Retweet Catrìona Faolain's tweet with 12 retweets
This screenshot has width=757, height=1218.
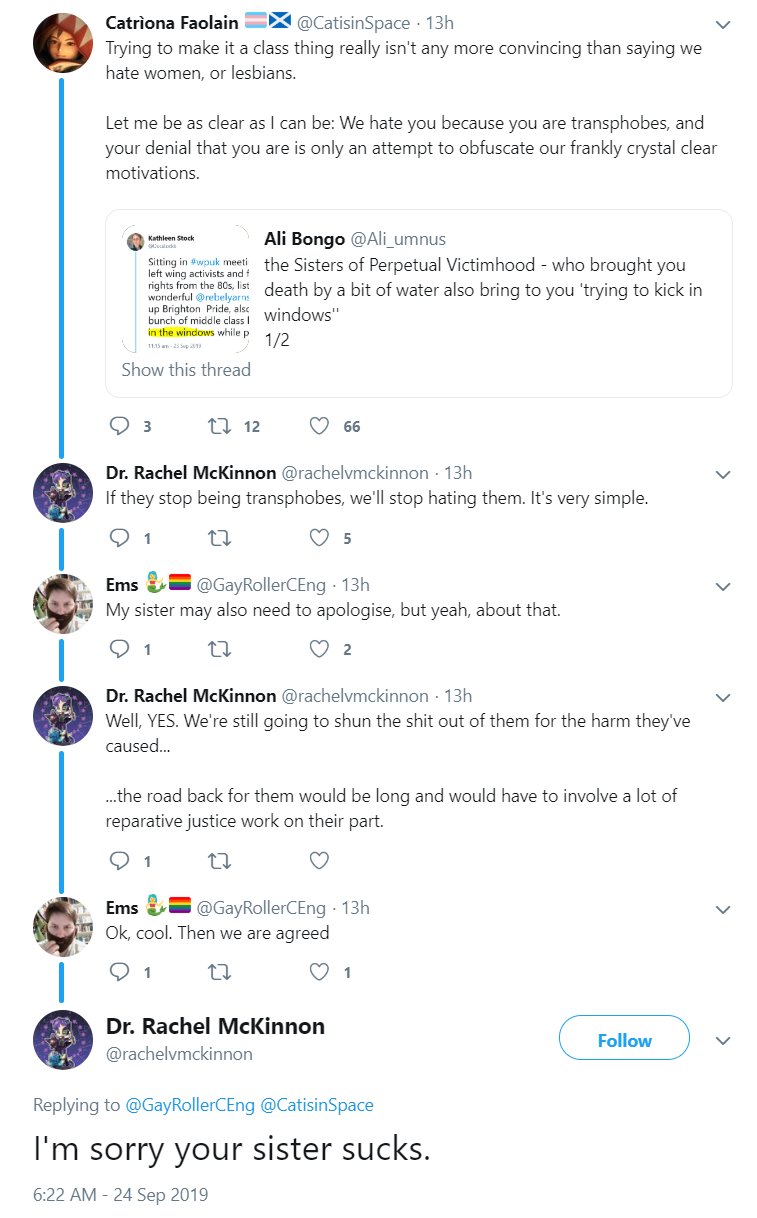219,426
